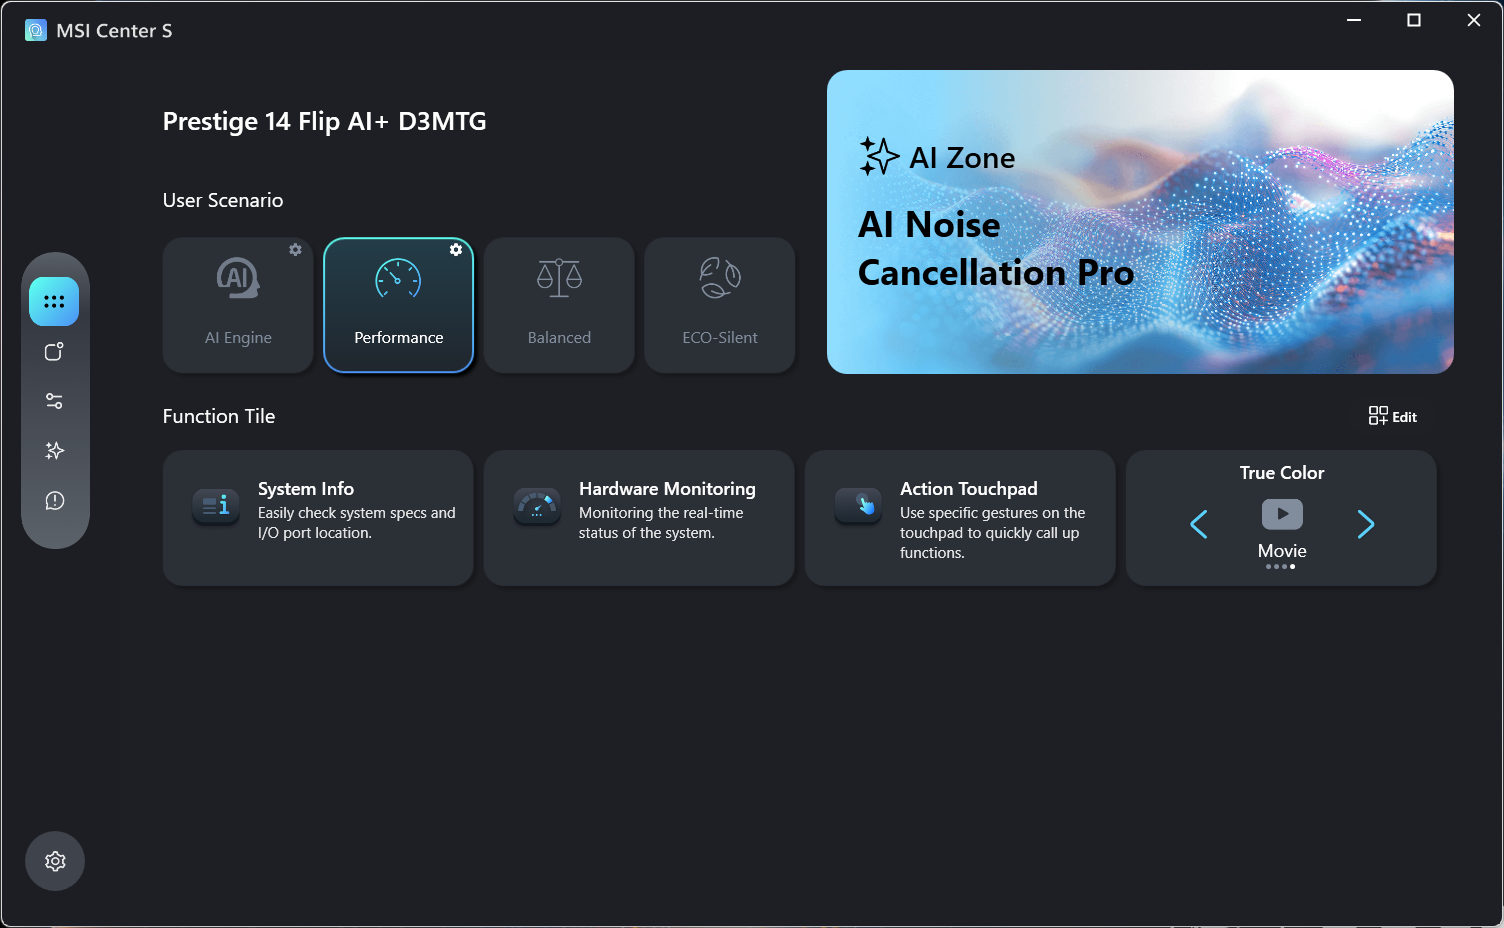
Task: Open Performance scenario gear settings
Action: point(456,250)
